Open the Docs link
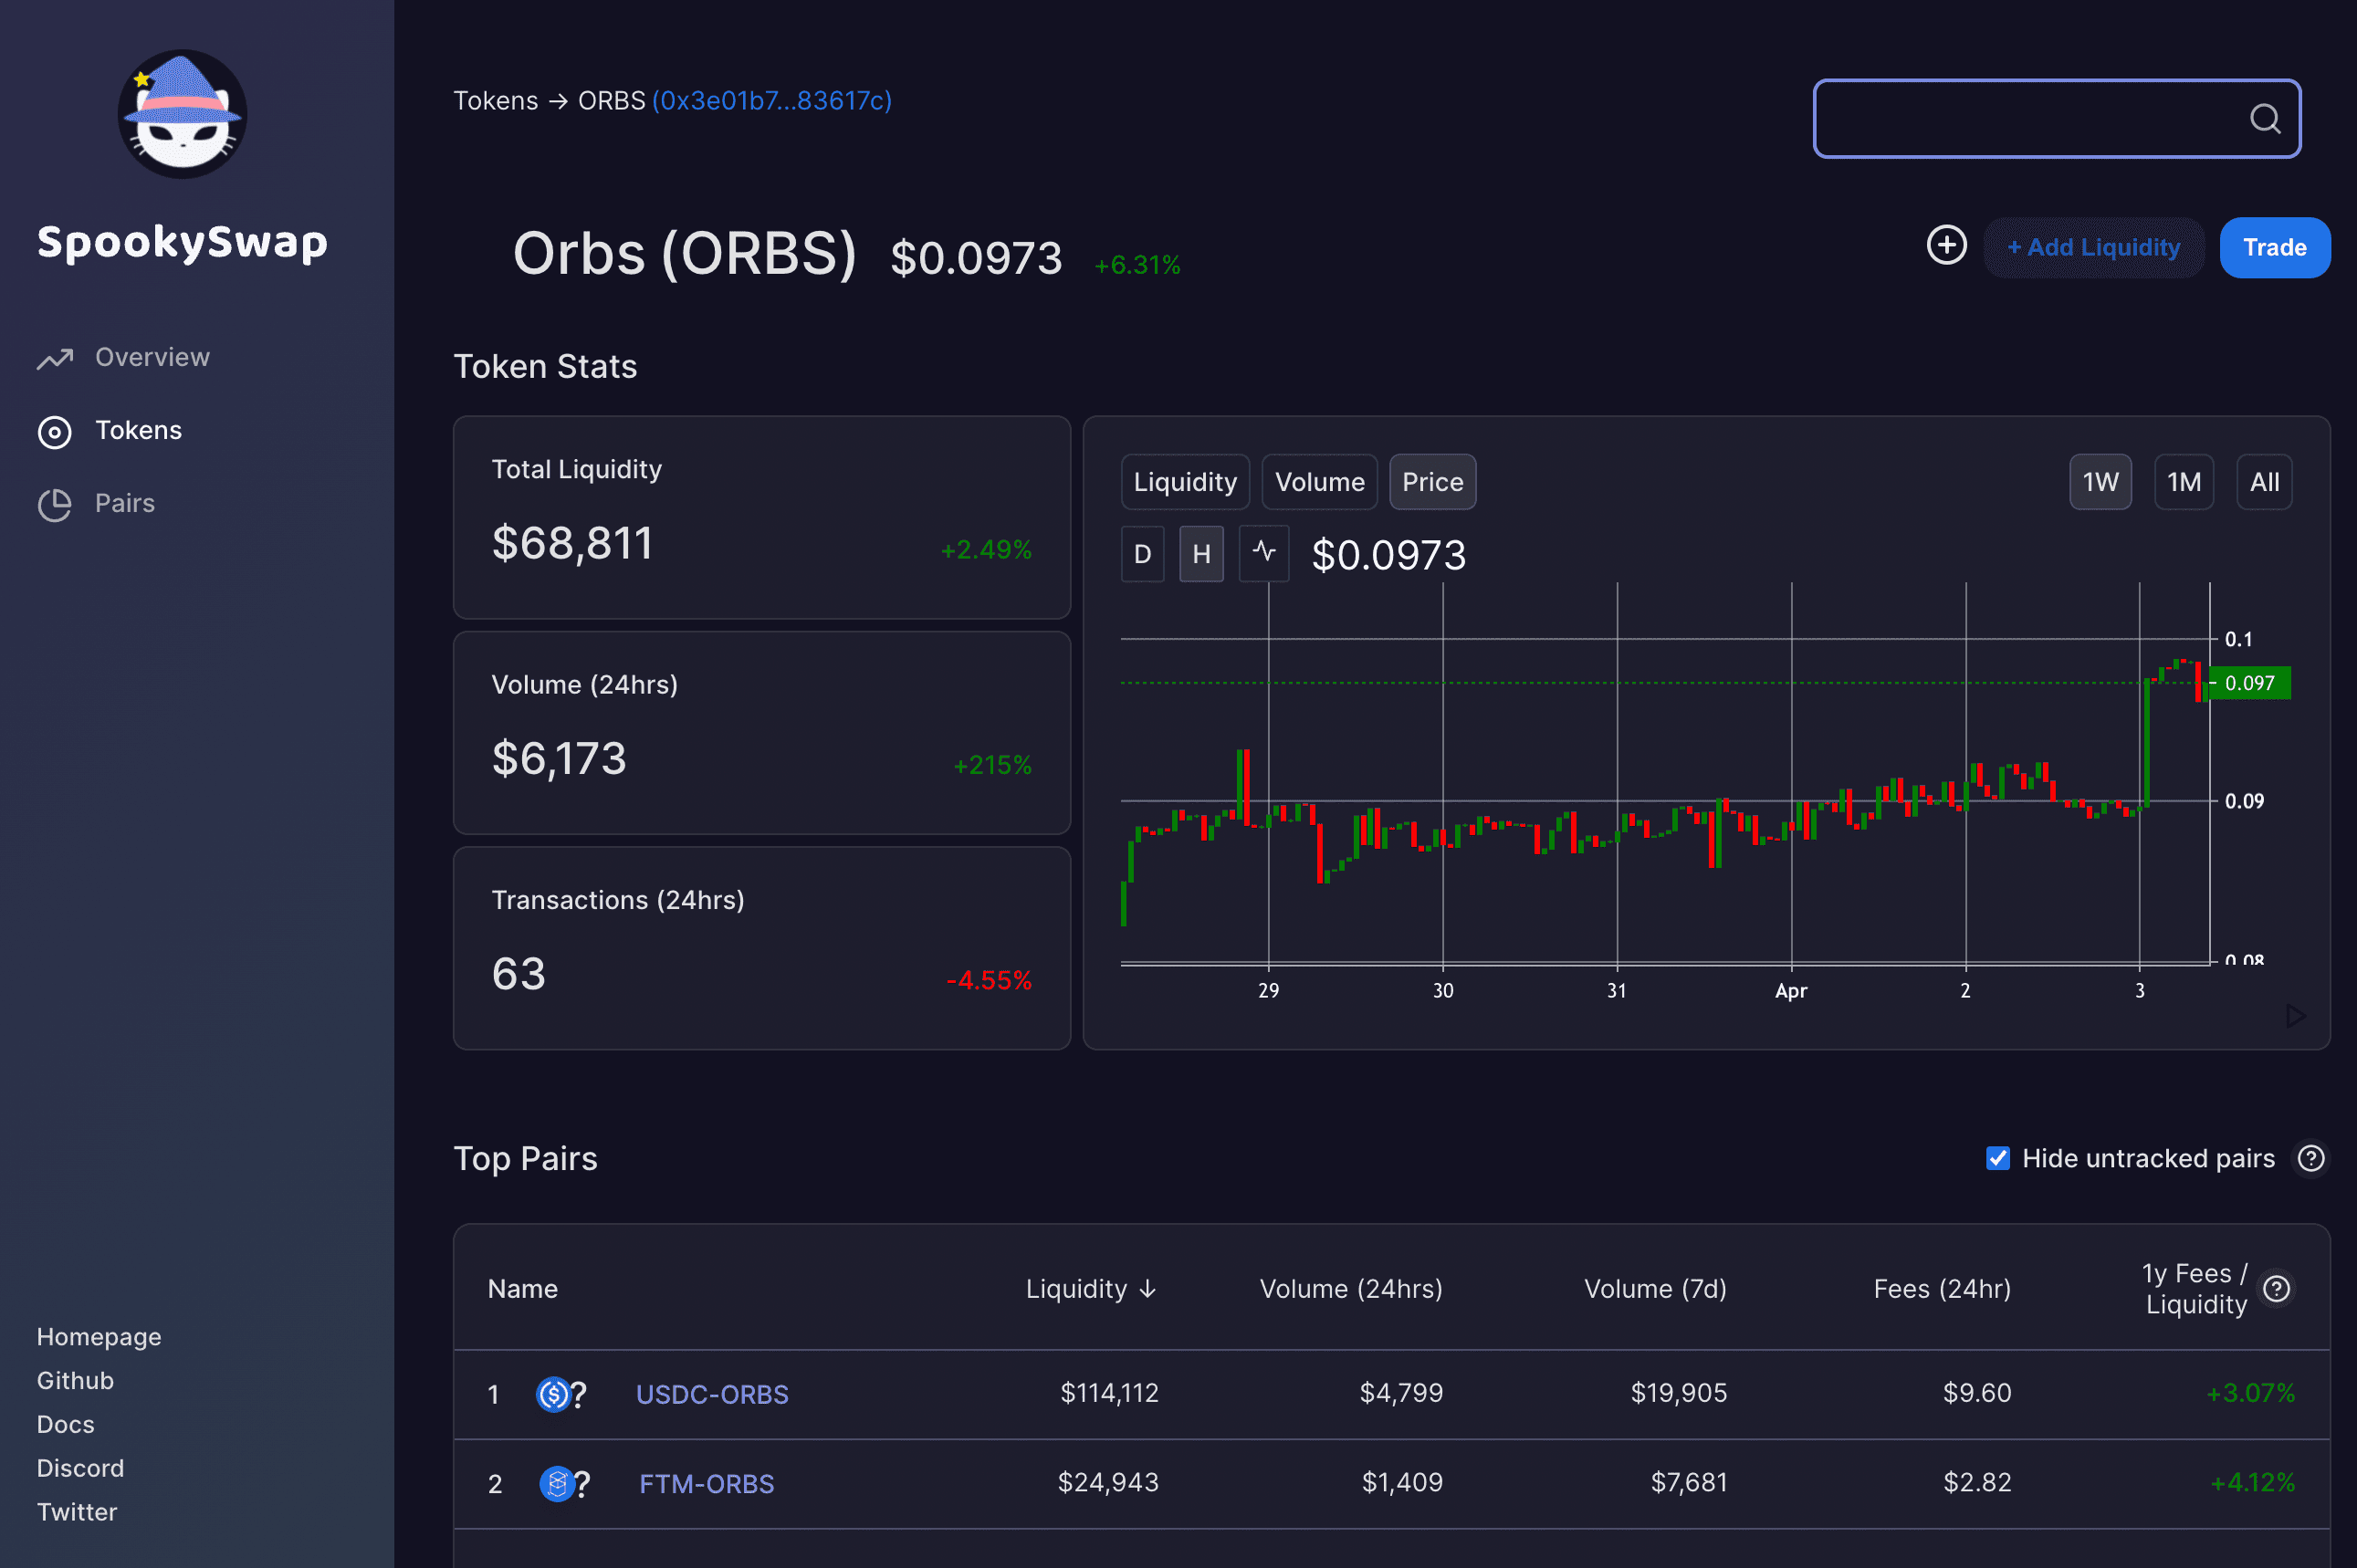The width and height of the screenshot is (2357, 1568). coord(65,1425)
